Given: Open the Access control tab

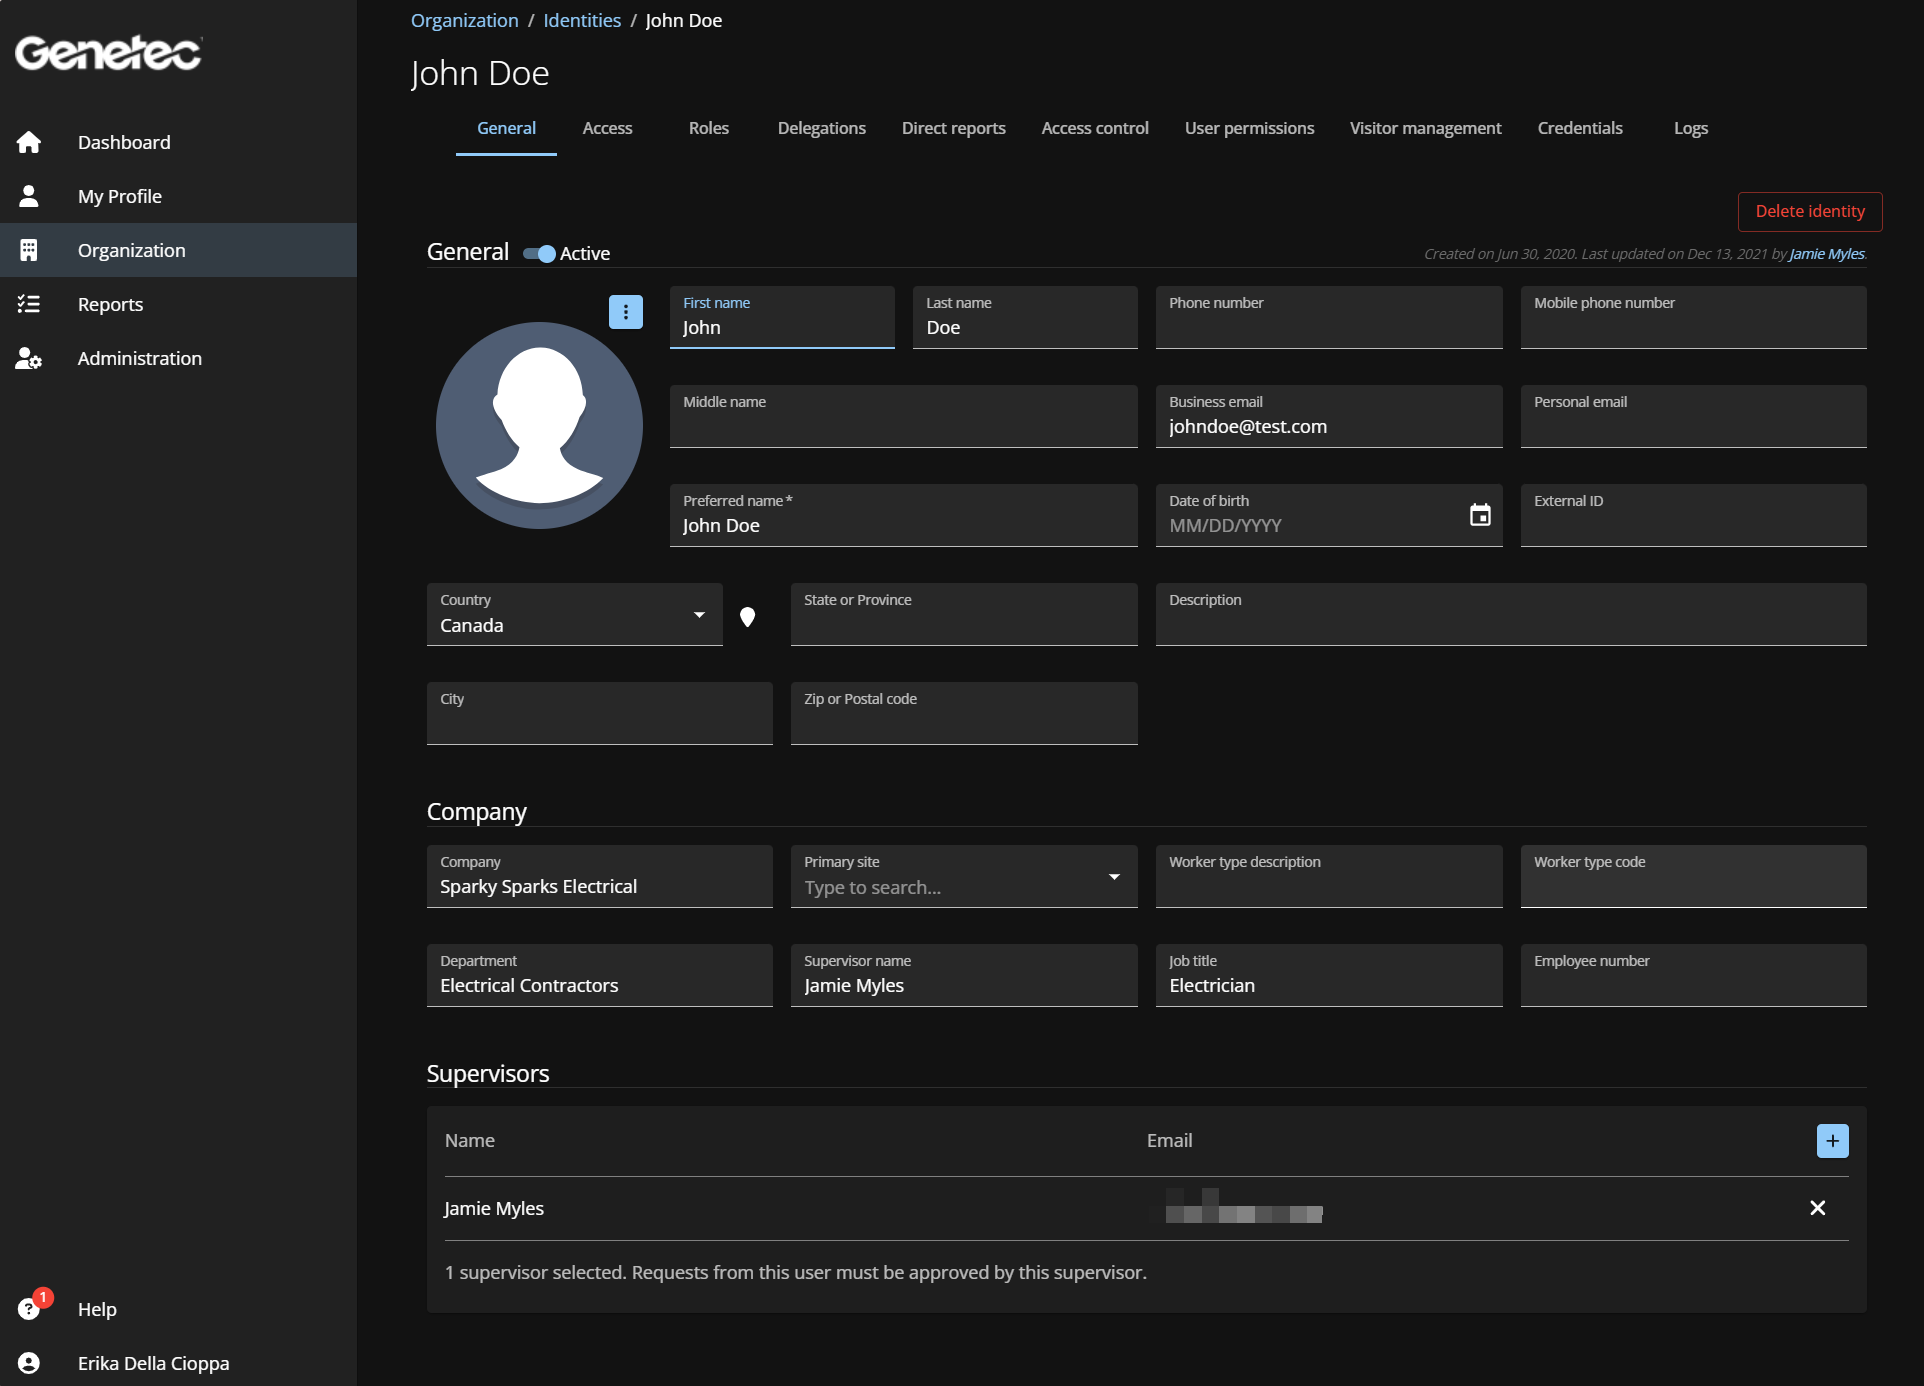Looking at the screenshot, I should 1095,128.
